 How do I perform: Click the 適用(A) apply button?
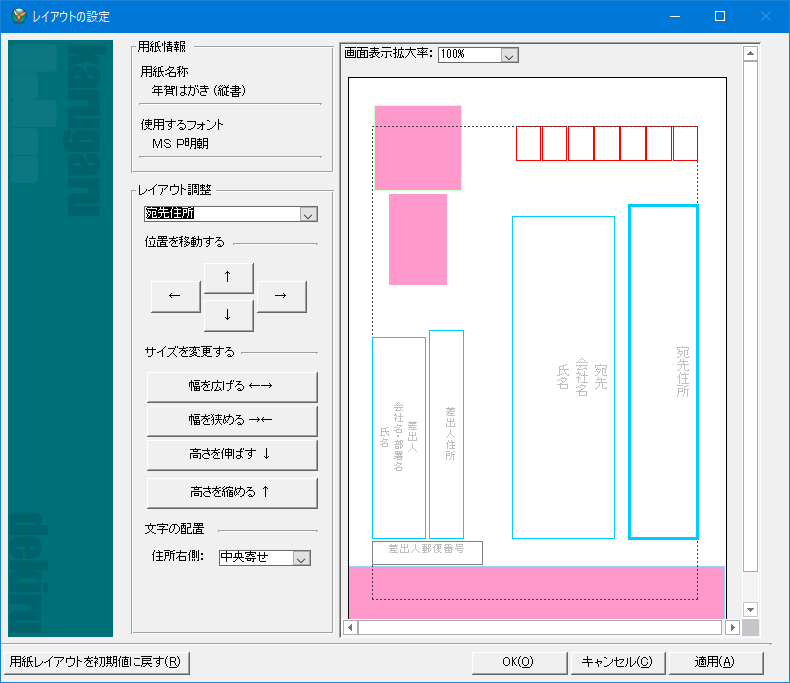point(715,662)
